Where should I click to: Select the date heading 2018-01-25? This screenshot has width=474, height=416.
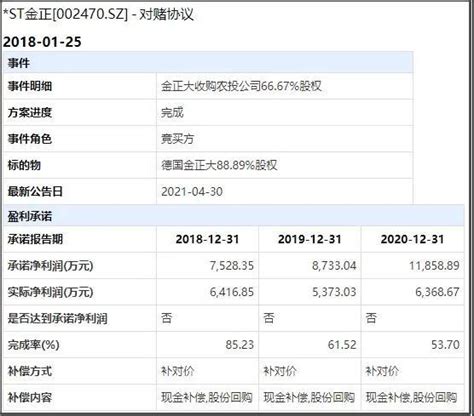pos(42,42)
